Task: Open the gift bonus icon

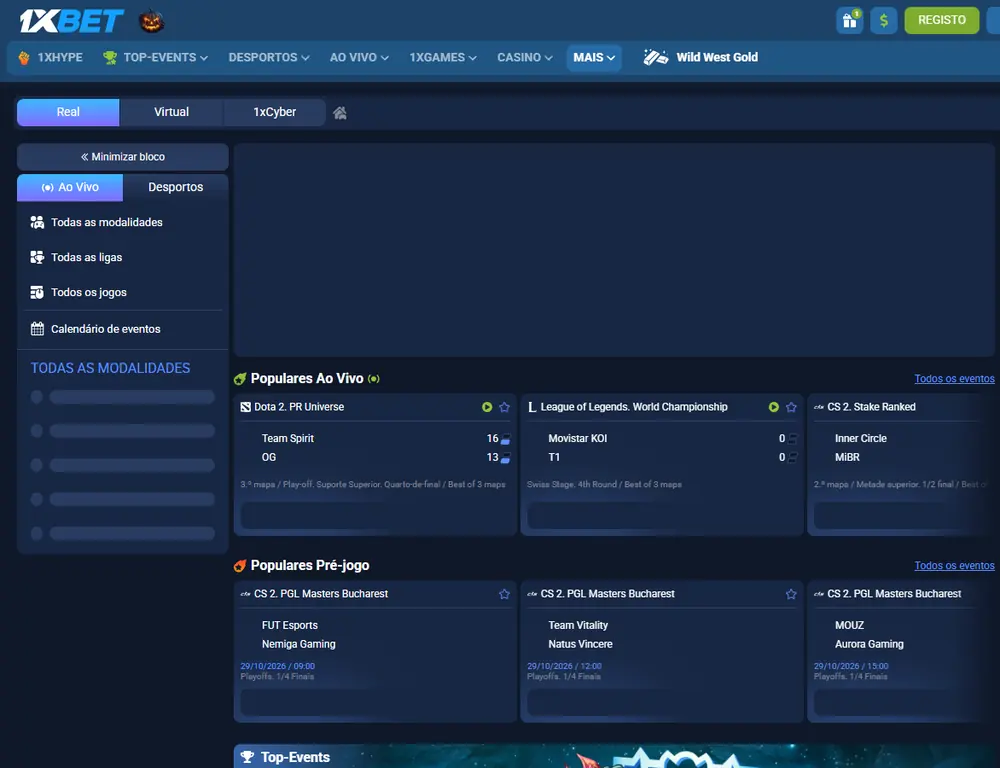Action: coord(849,20)
